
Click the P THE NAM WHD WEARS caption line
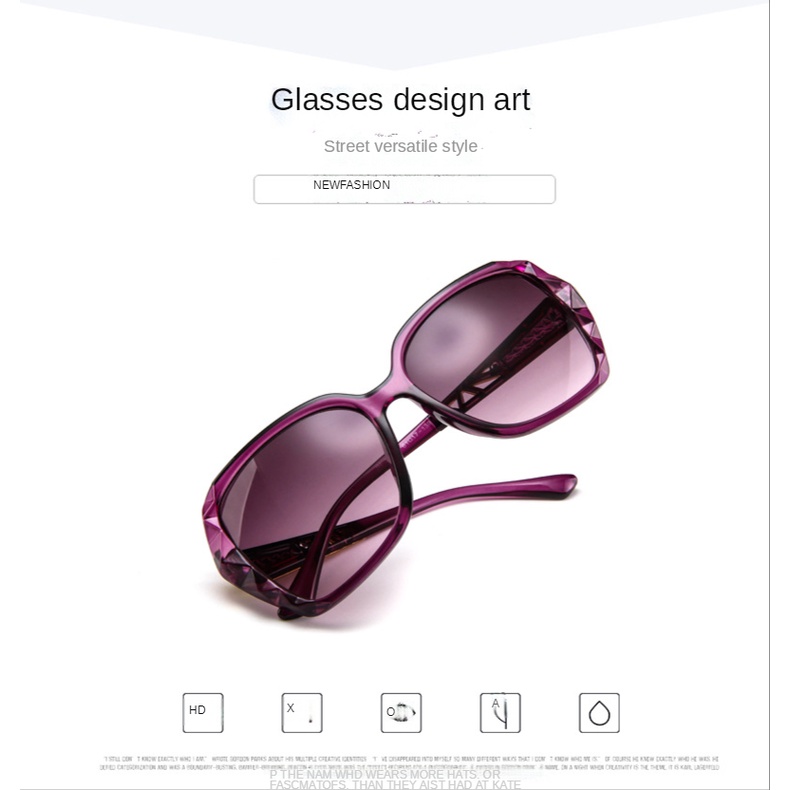point(385,774)
